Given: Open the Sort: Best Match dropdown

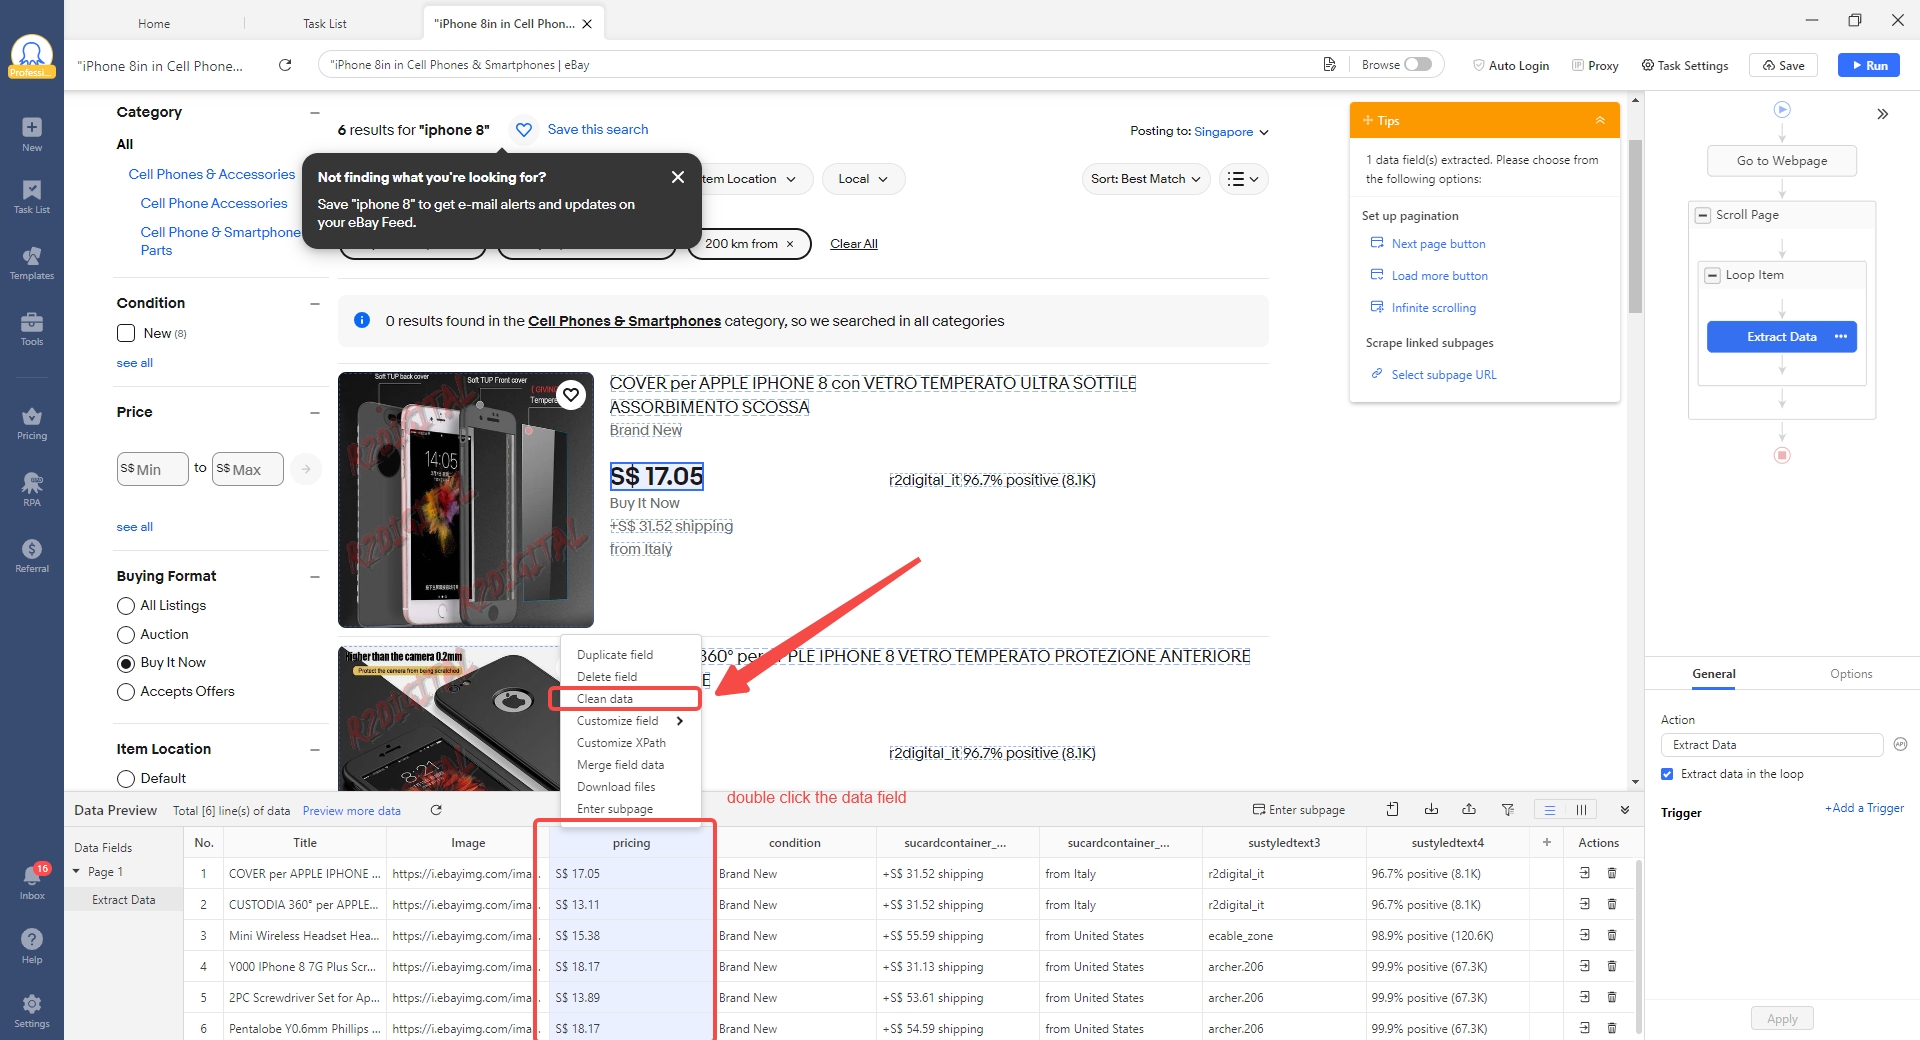Looking at the screenshot, I should [1145, 179].
